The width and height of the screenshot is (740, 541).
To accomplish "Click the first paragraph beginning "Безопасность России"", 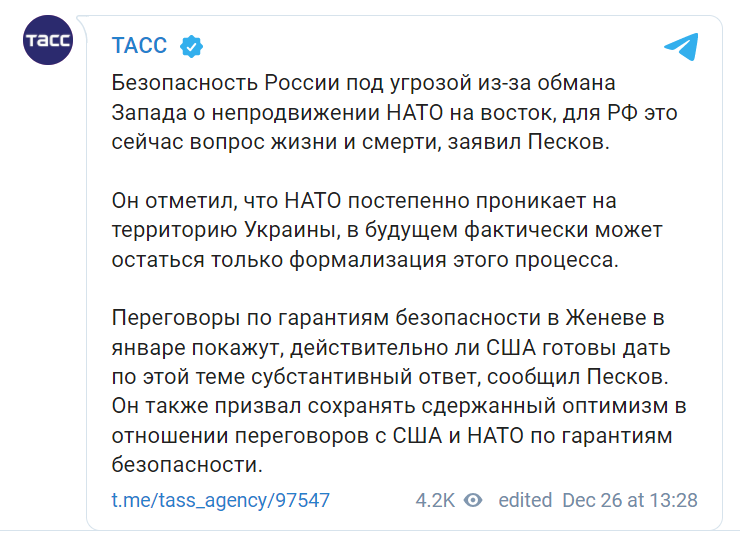I will [x=394, y=112].
